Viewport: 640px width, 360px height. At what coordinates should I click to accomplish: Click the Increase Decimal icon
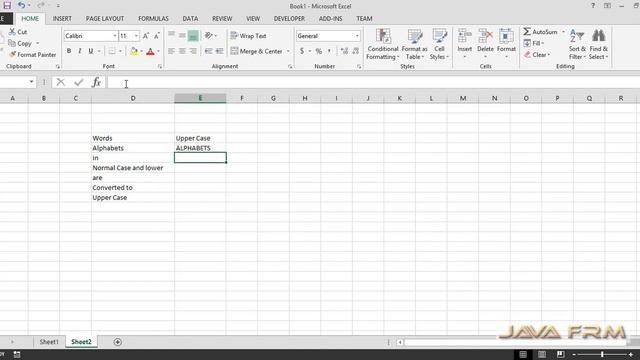coord(344,51)
